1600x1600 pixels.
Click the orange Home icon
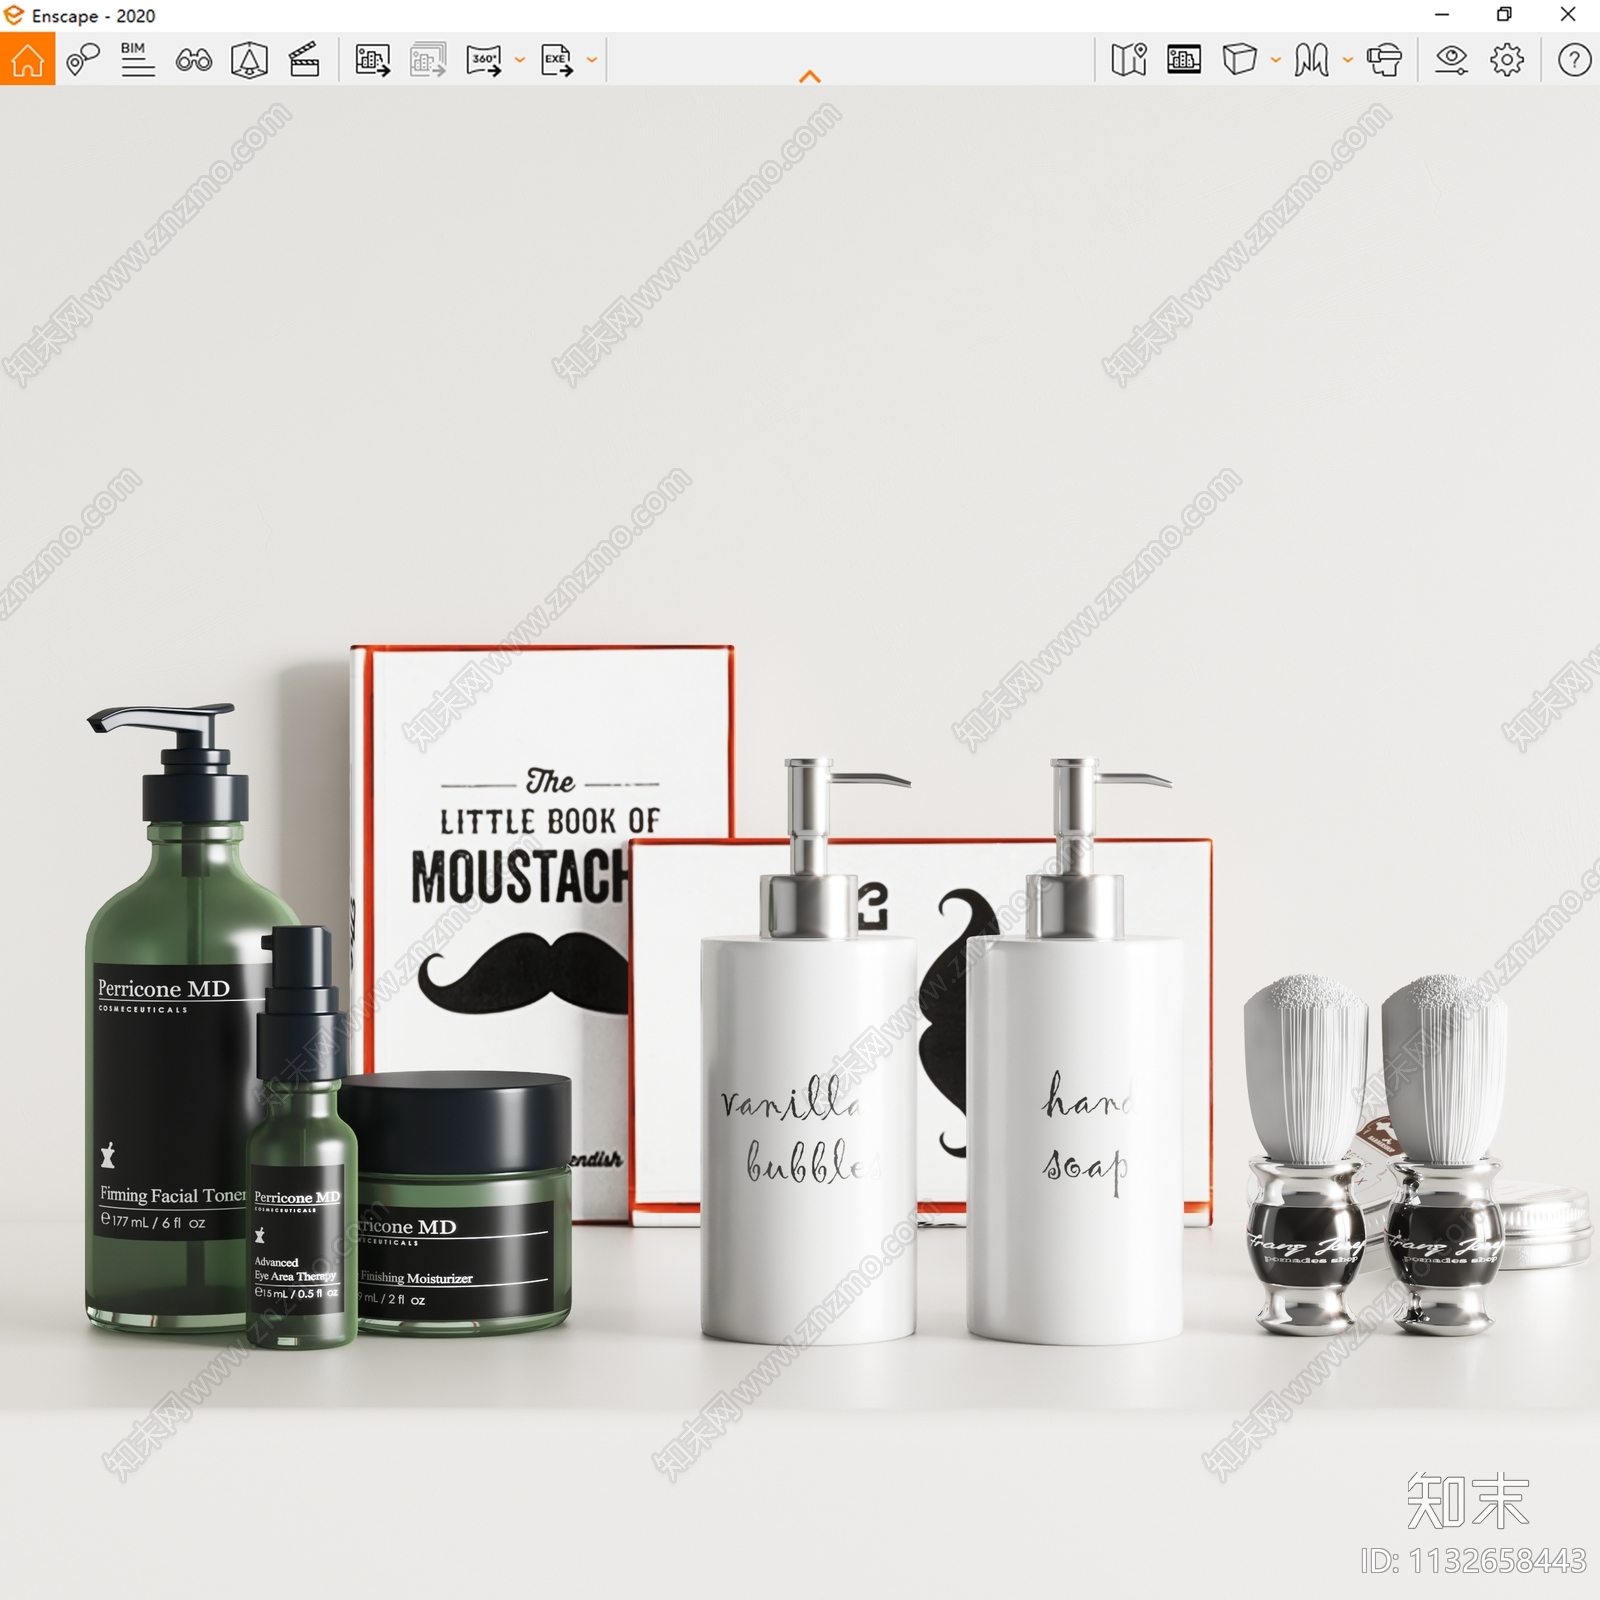coord(27,60)
